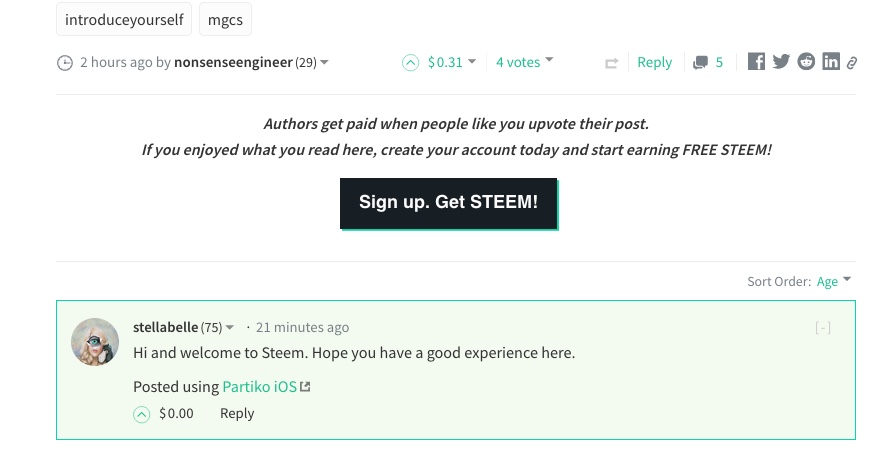Share post on Facebook icon
This screenshot has height=461, width=889.
tap(756, 61)
